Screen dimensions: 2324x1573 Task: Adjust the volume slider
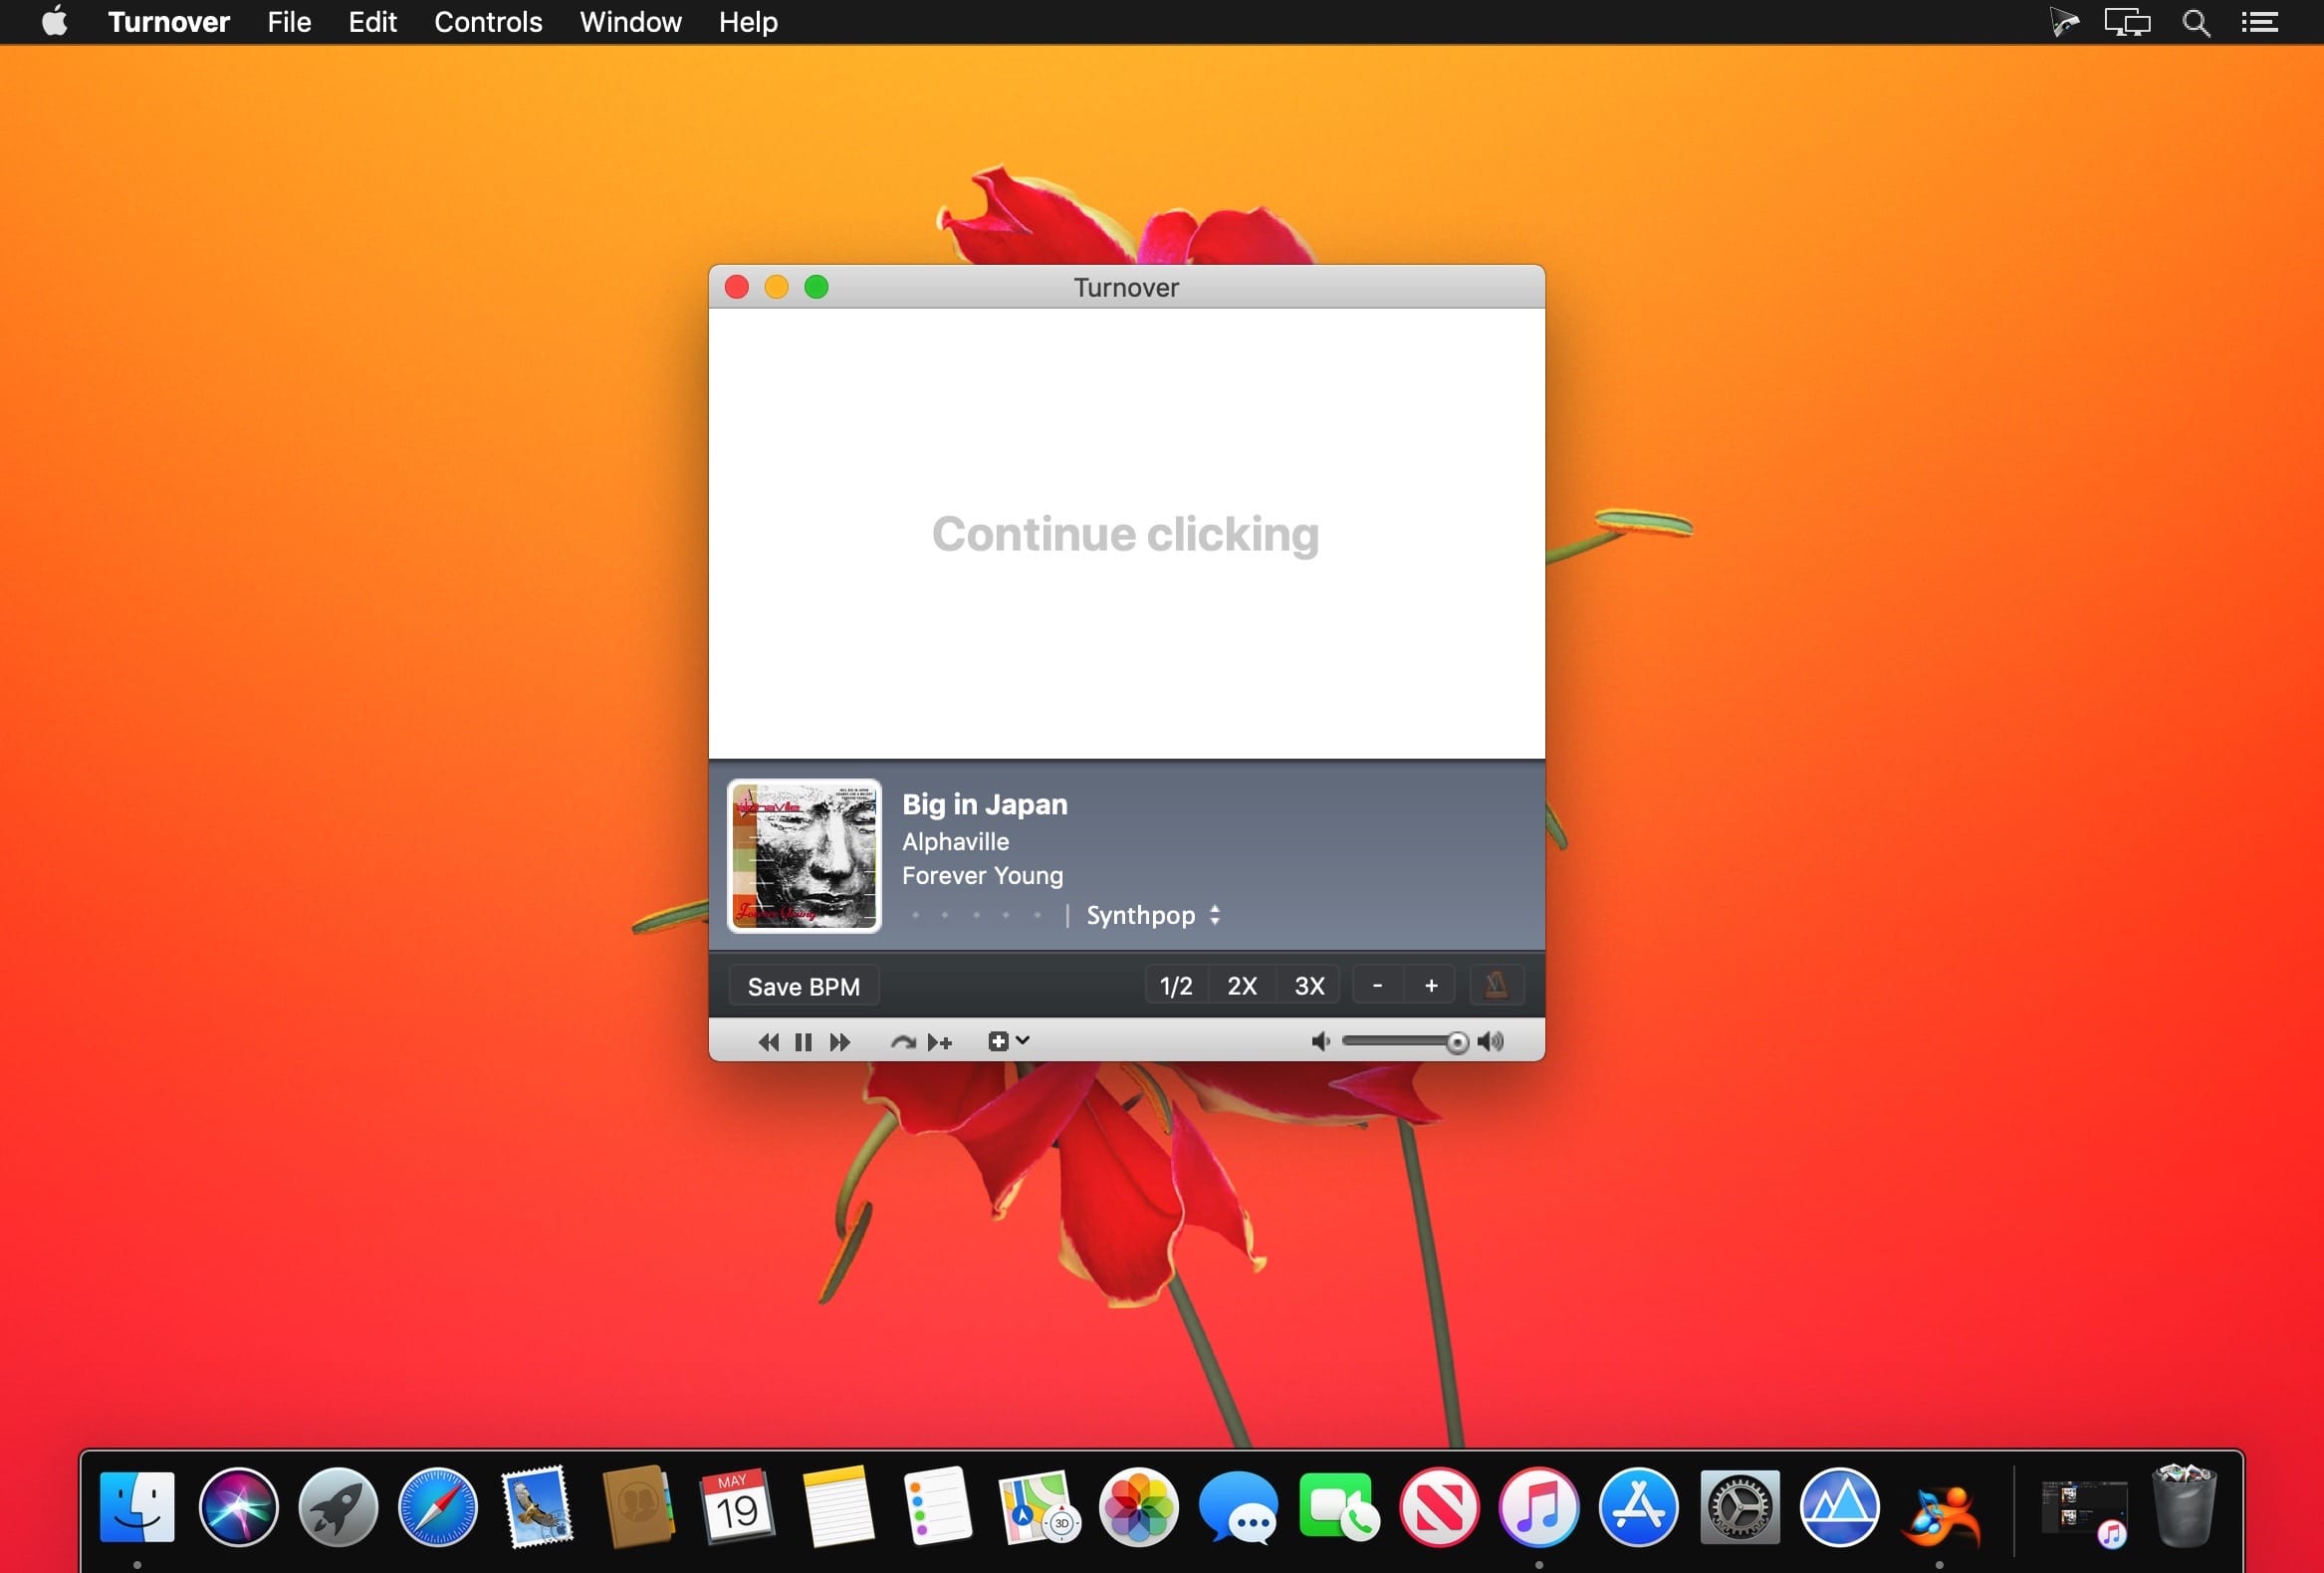(x=1404, y=1042)
